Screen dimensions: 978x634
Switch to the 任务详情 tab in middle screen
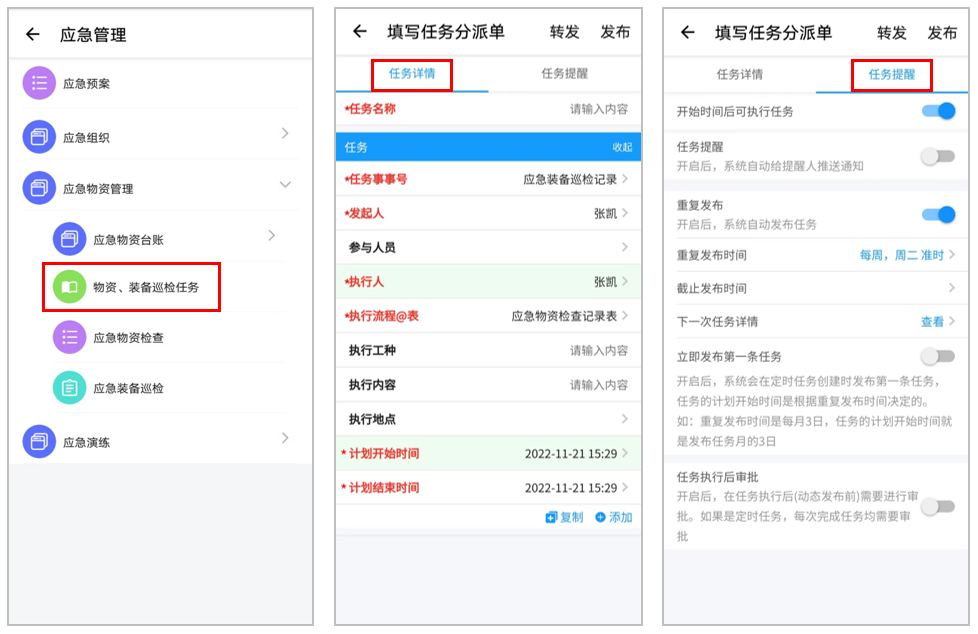click(x=412, y=74)
